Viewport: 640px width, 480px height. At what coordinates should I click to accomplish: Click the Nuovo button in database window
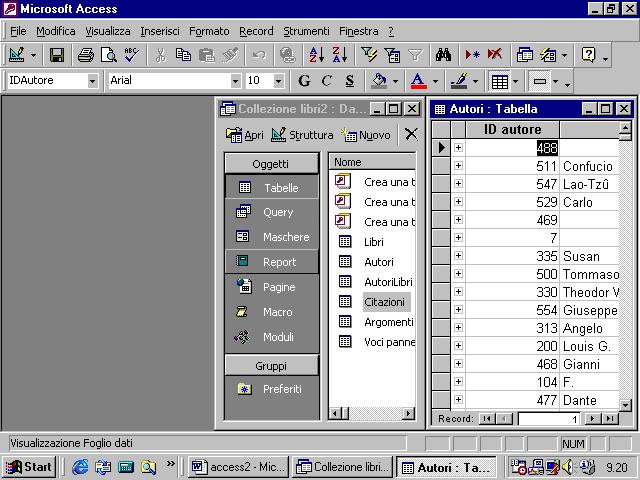(366, 135)
